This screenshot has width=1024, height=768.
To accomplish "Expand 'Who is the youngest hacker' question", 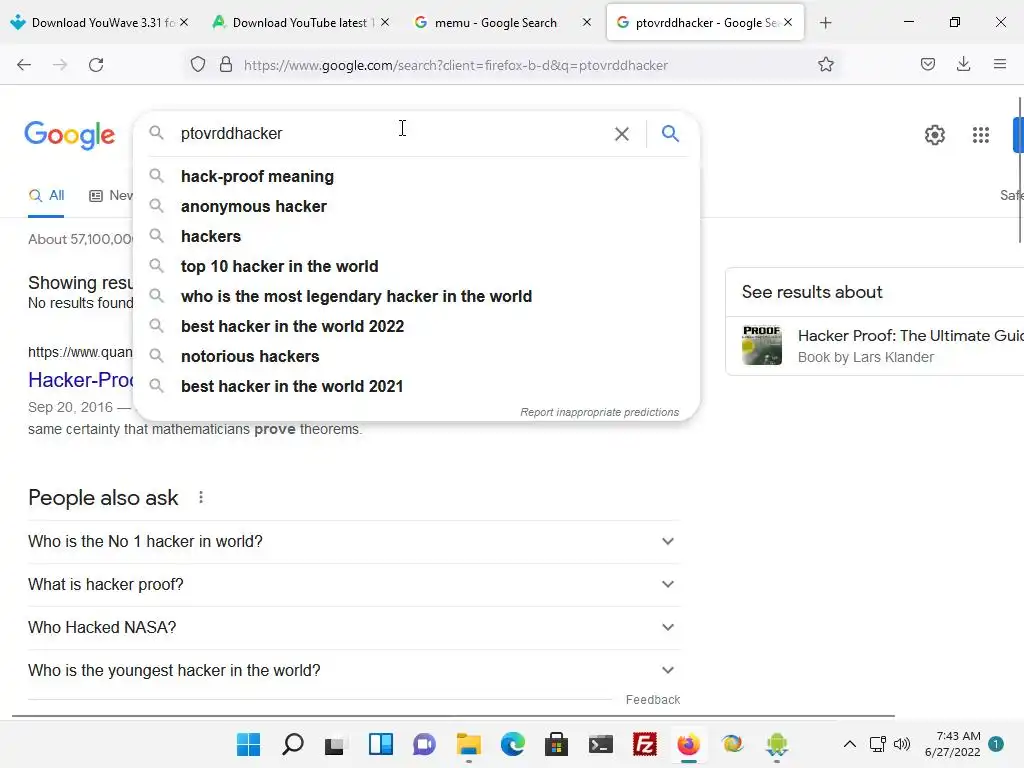I will [x=354, y=671].
